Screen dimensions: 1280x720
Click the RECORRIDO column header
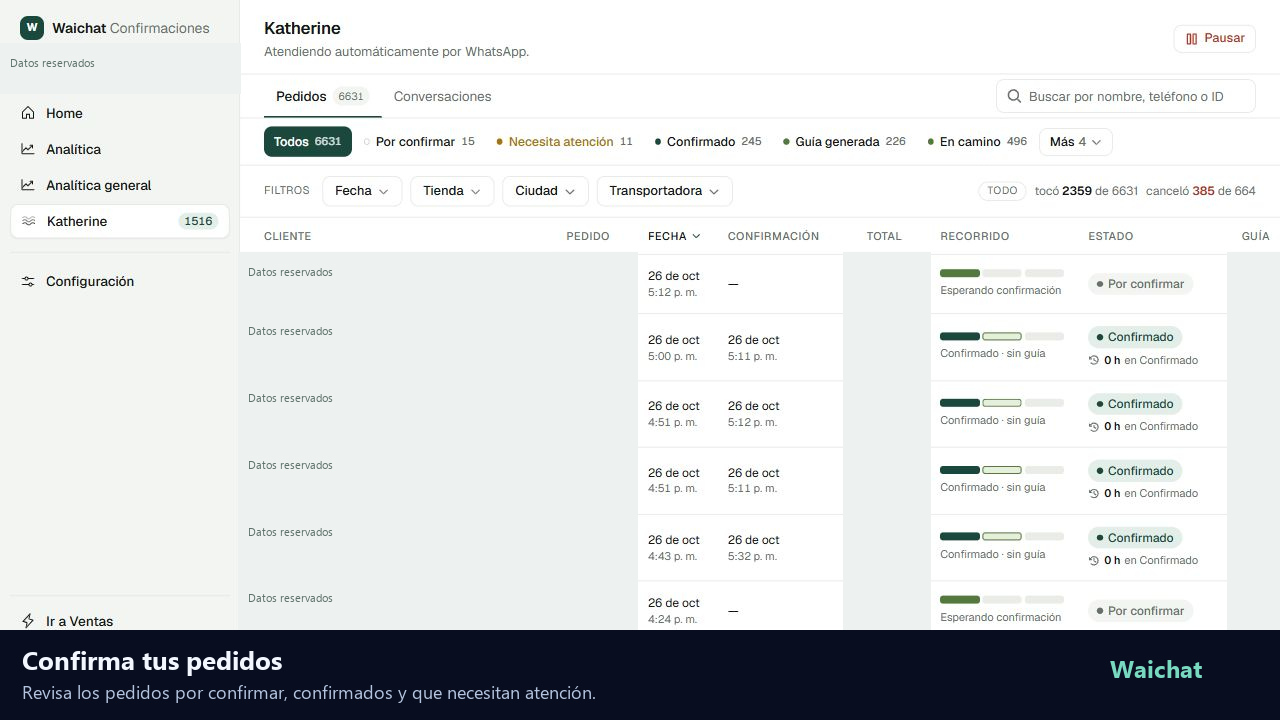[975, 236]
